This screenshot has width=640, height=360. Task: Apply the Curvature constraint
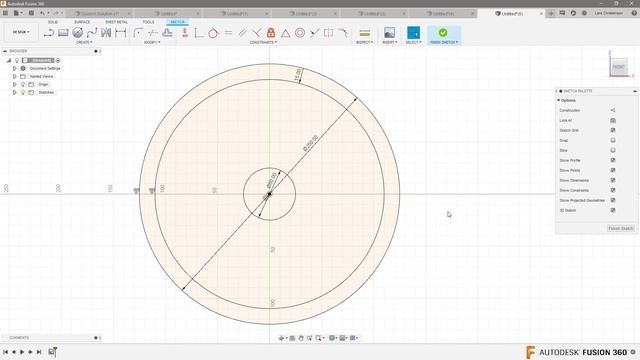point(343,33)
